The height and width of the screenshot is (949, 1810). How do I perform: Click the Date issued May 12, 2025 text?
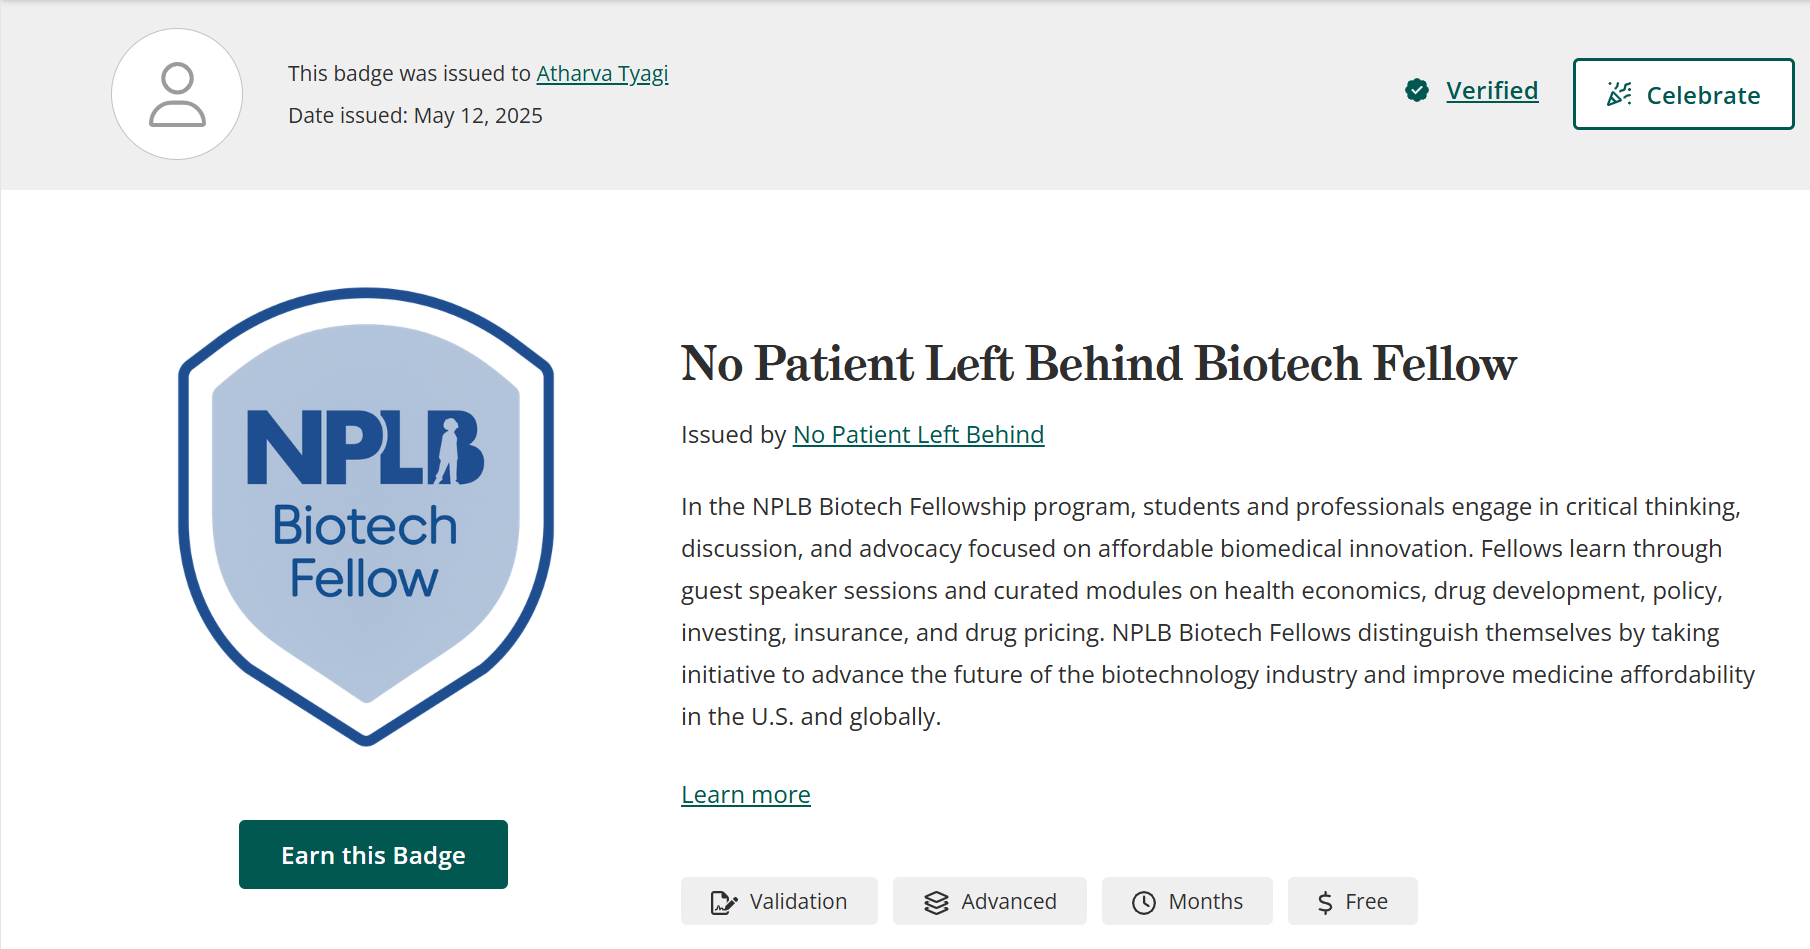[415, 116]
